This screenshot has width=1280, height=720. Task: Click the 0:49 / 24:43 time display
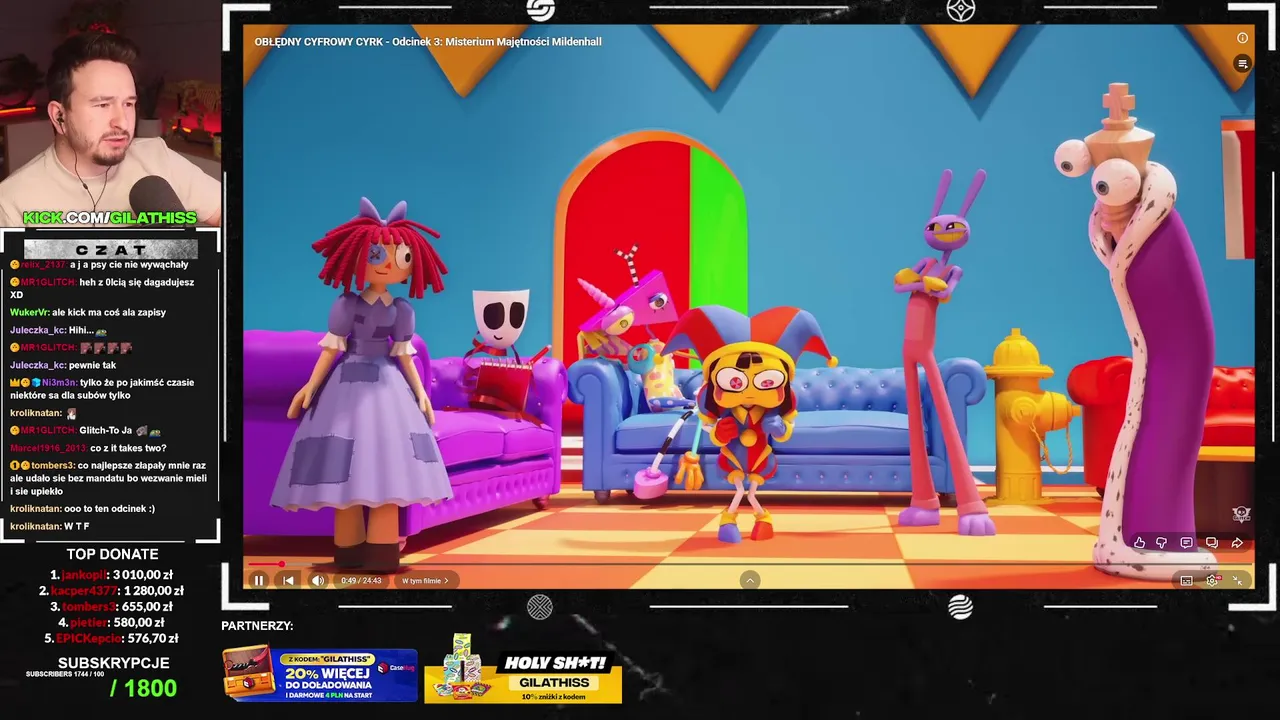361,580
